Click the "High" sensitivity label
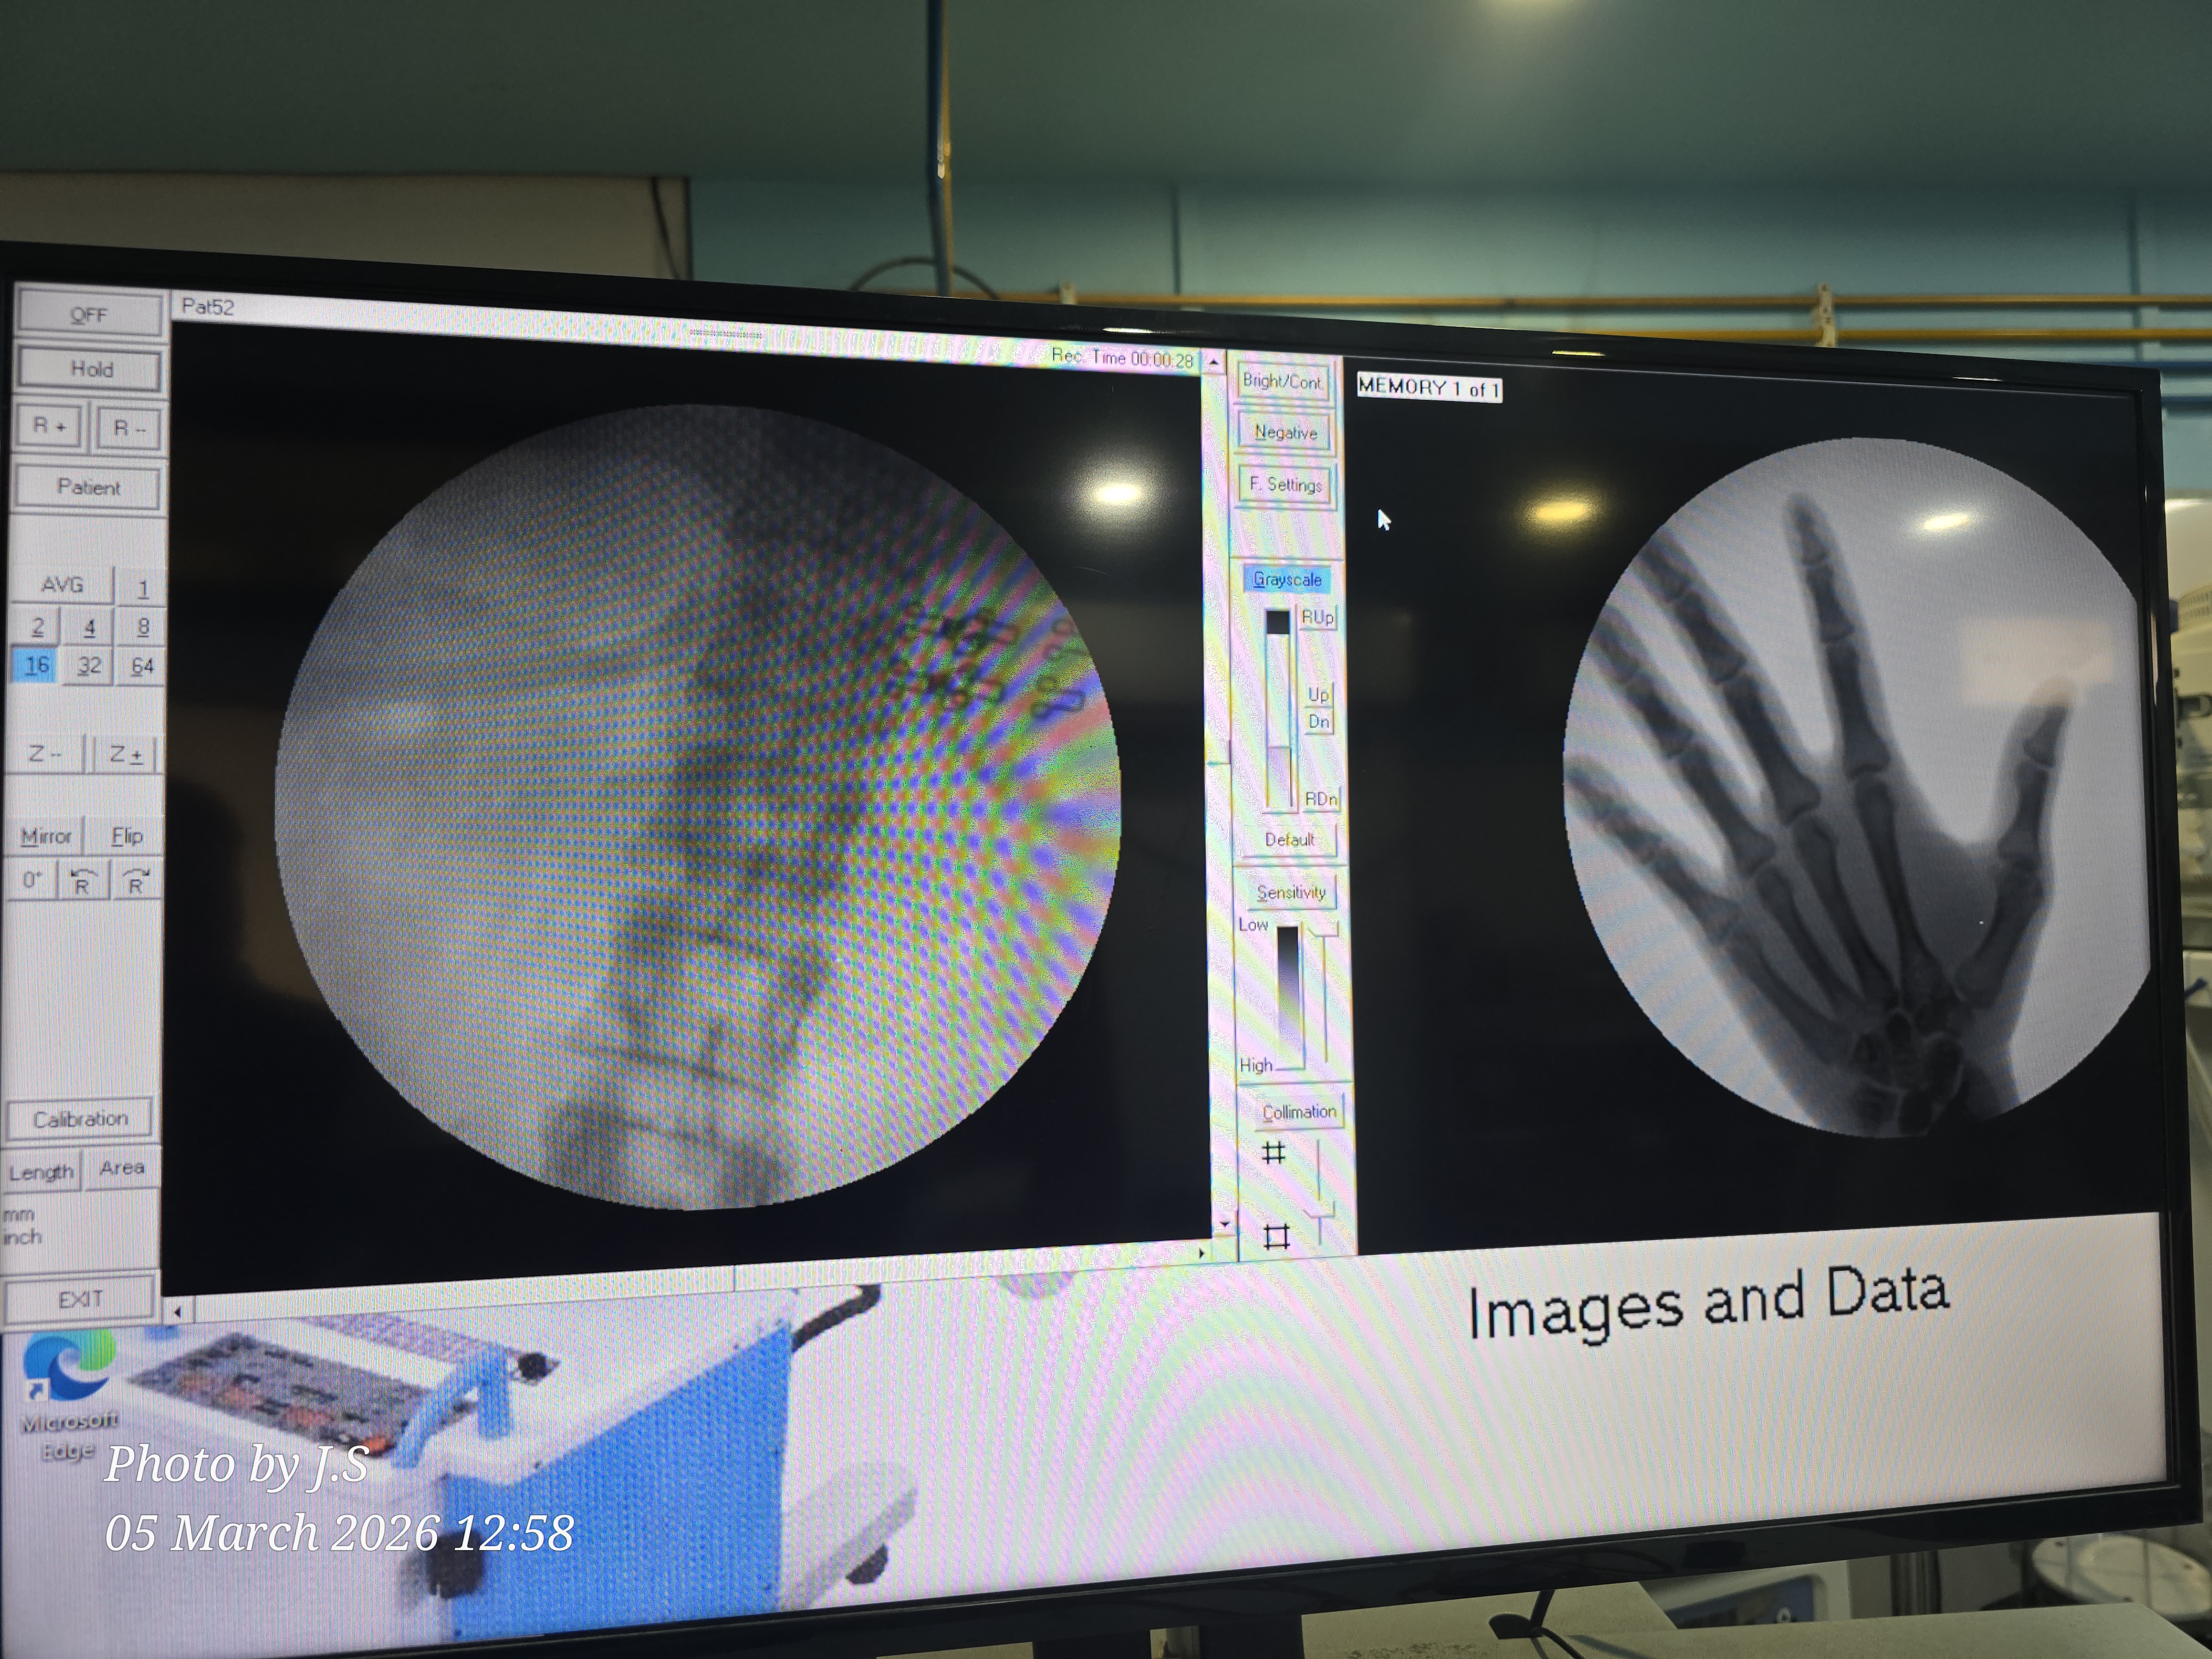 point(1256,1065)
